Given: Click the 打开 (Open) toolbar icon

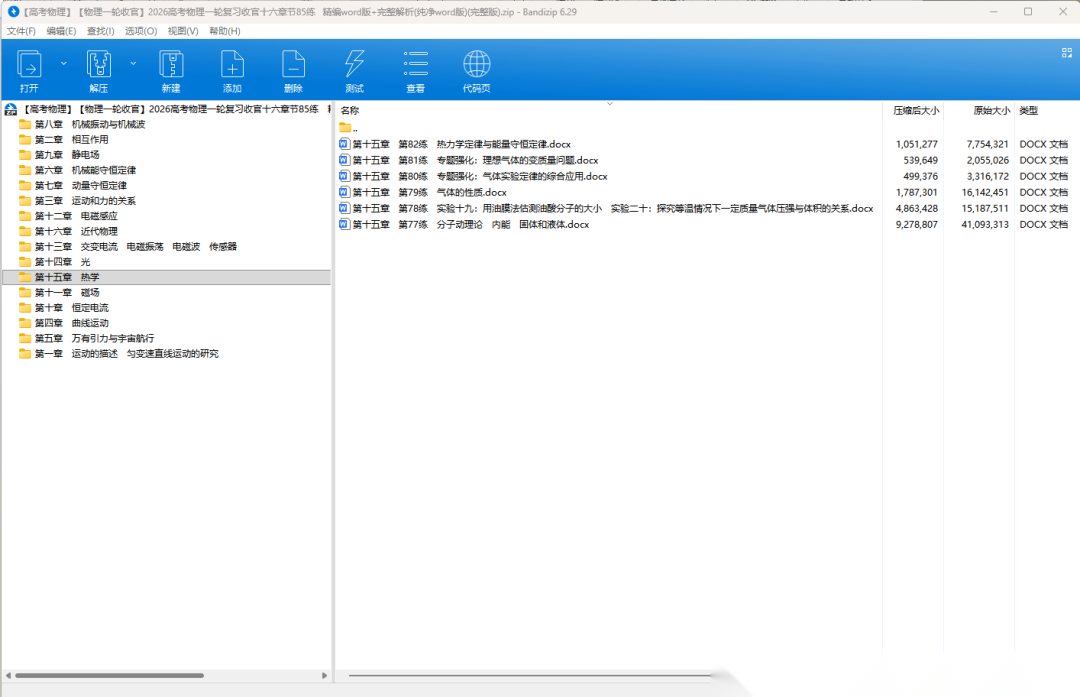Looking at the screenshot, I should pyautogui.click(x=30, y=65).
